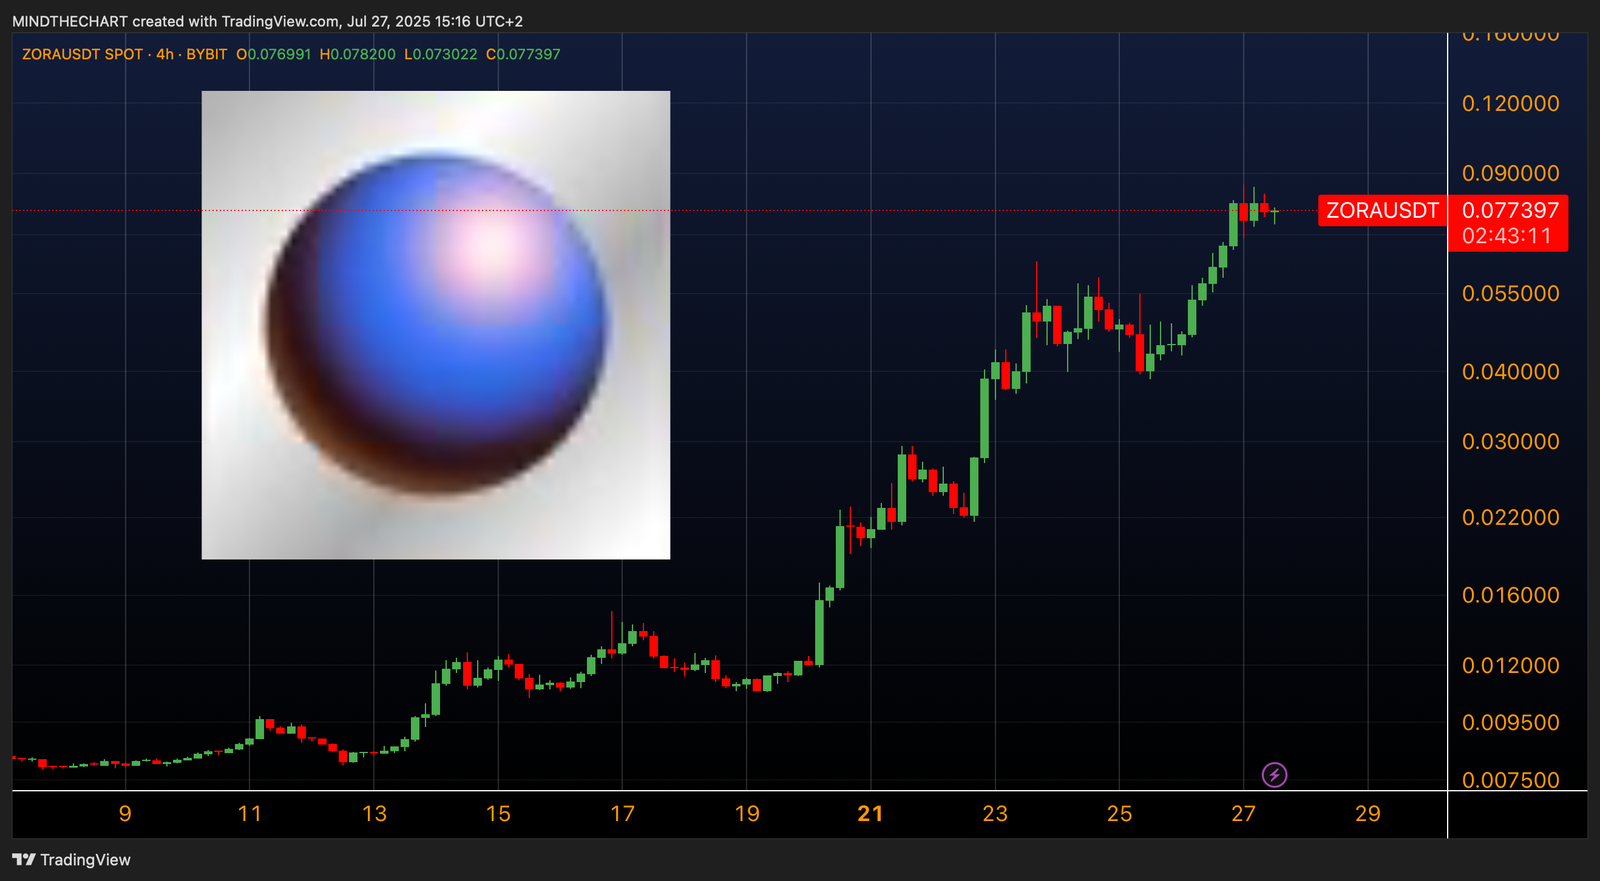
Task: Click the 0.090000 price axis label
Action: (x=1510, y=174)
